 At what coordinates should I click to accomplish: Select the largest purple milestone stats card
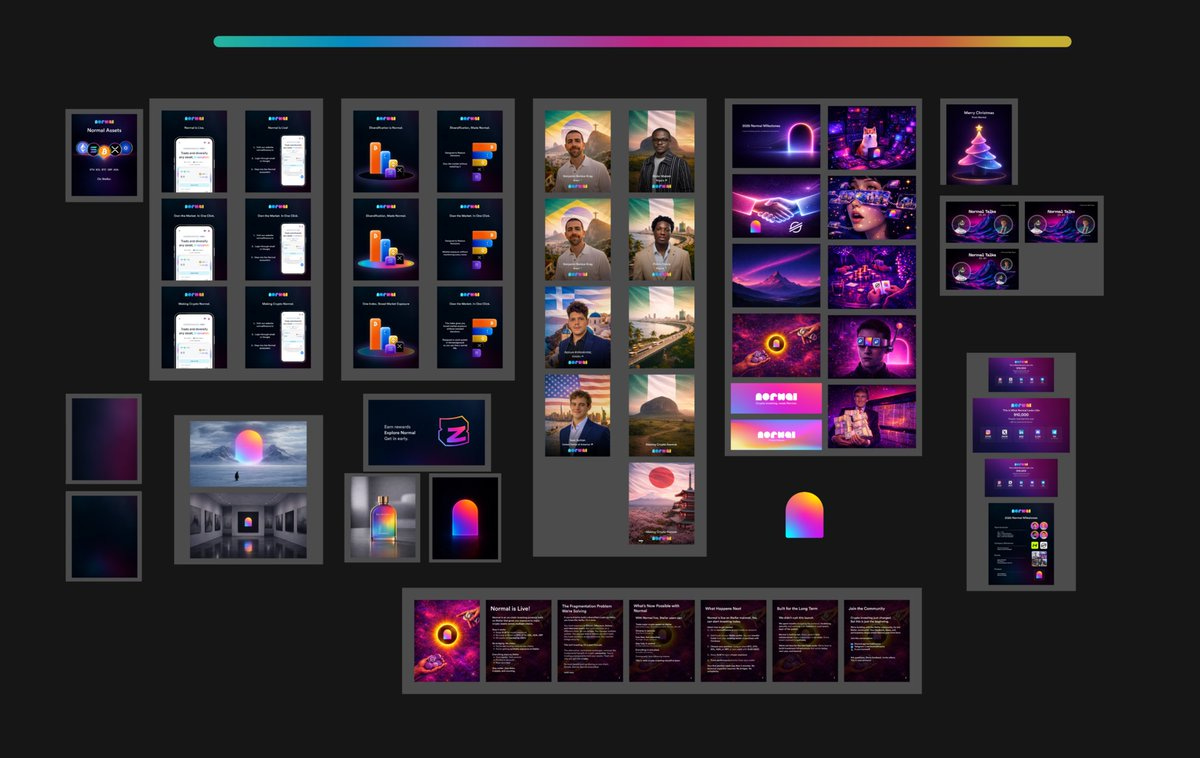tap(1021, 425)
